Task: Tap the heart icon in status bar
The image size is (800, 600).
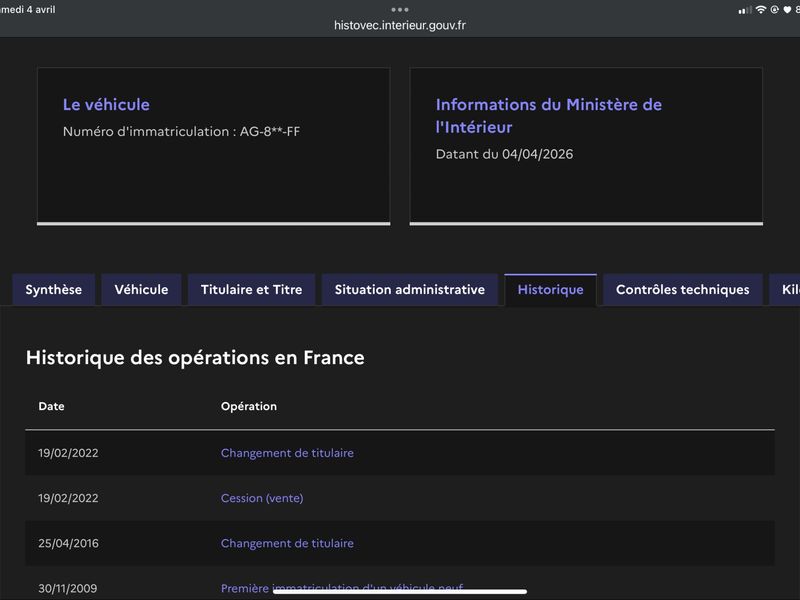Action: point(787,10)
